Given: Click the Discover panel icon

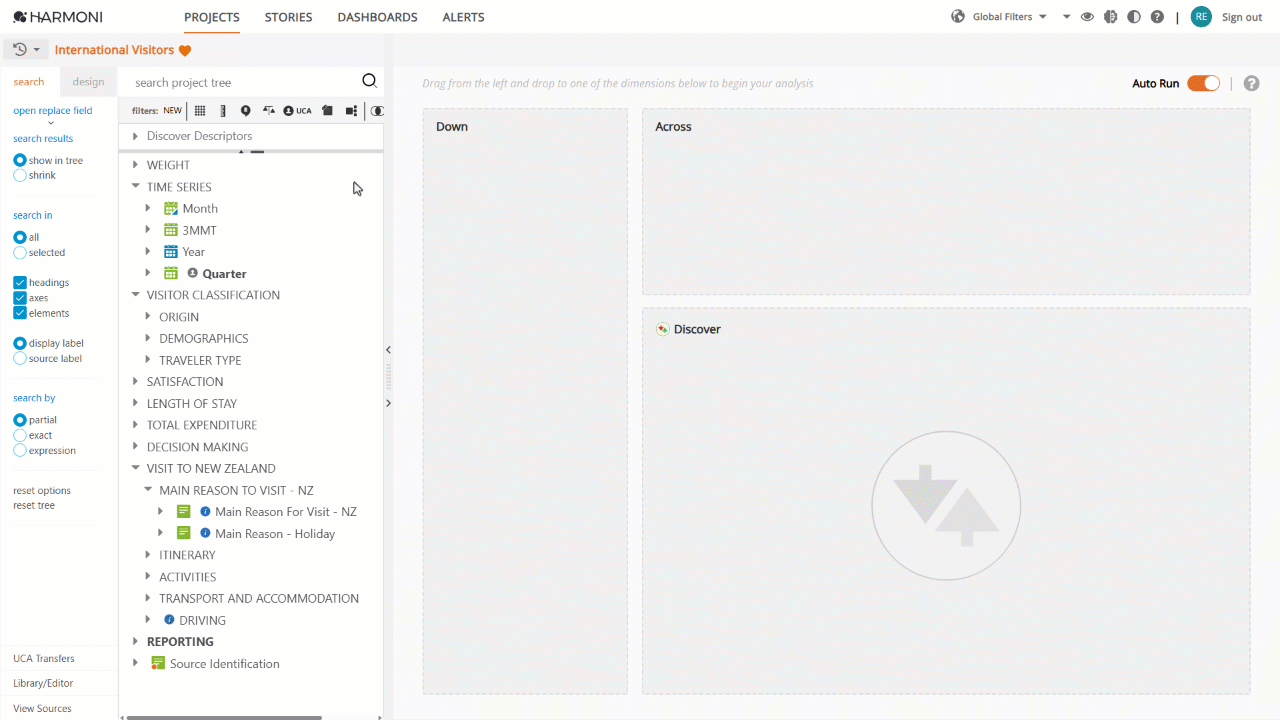Looking at the screenshot, I should [662, 329].
